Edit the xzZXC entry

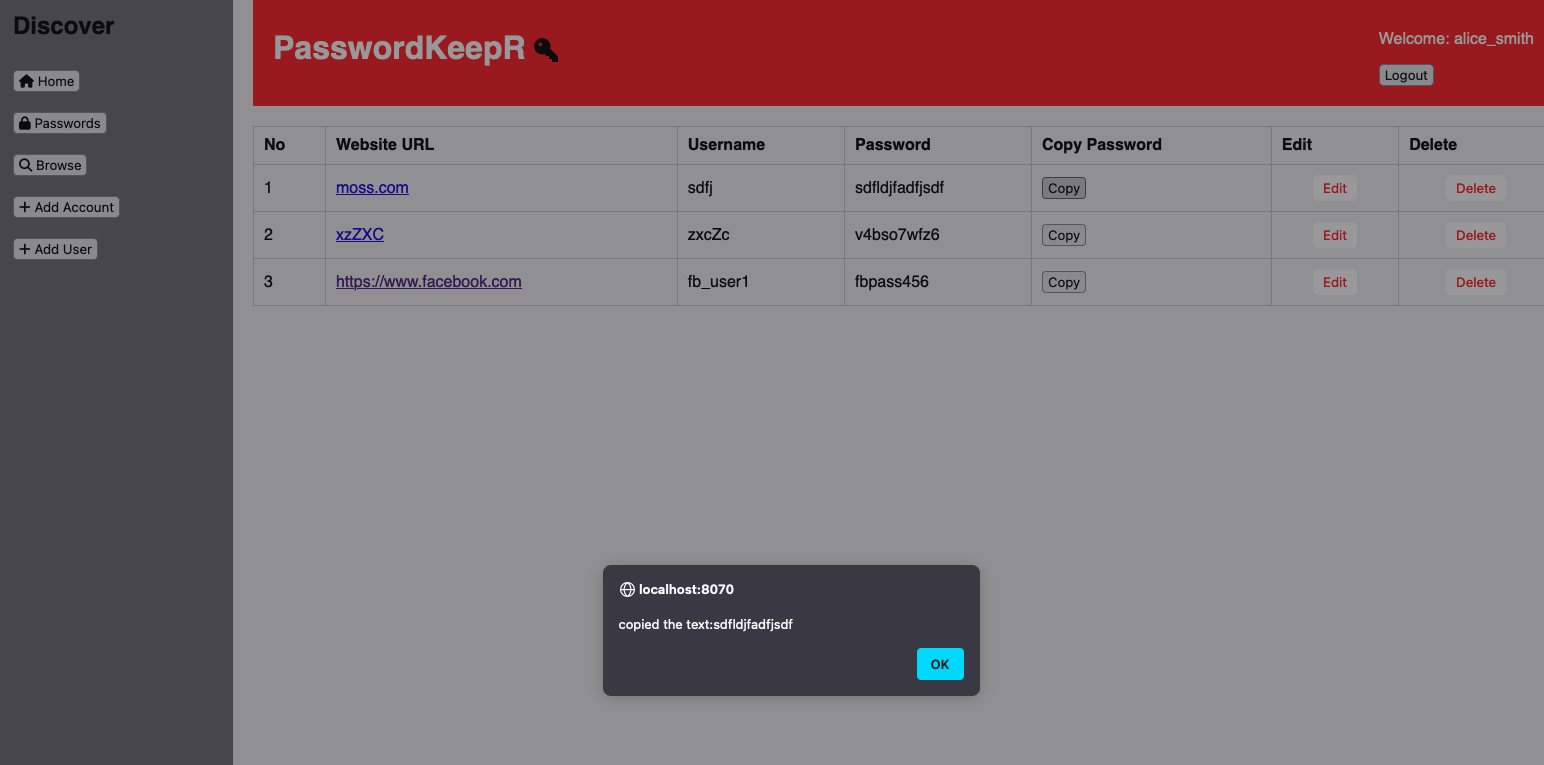point(1334,235)
